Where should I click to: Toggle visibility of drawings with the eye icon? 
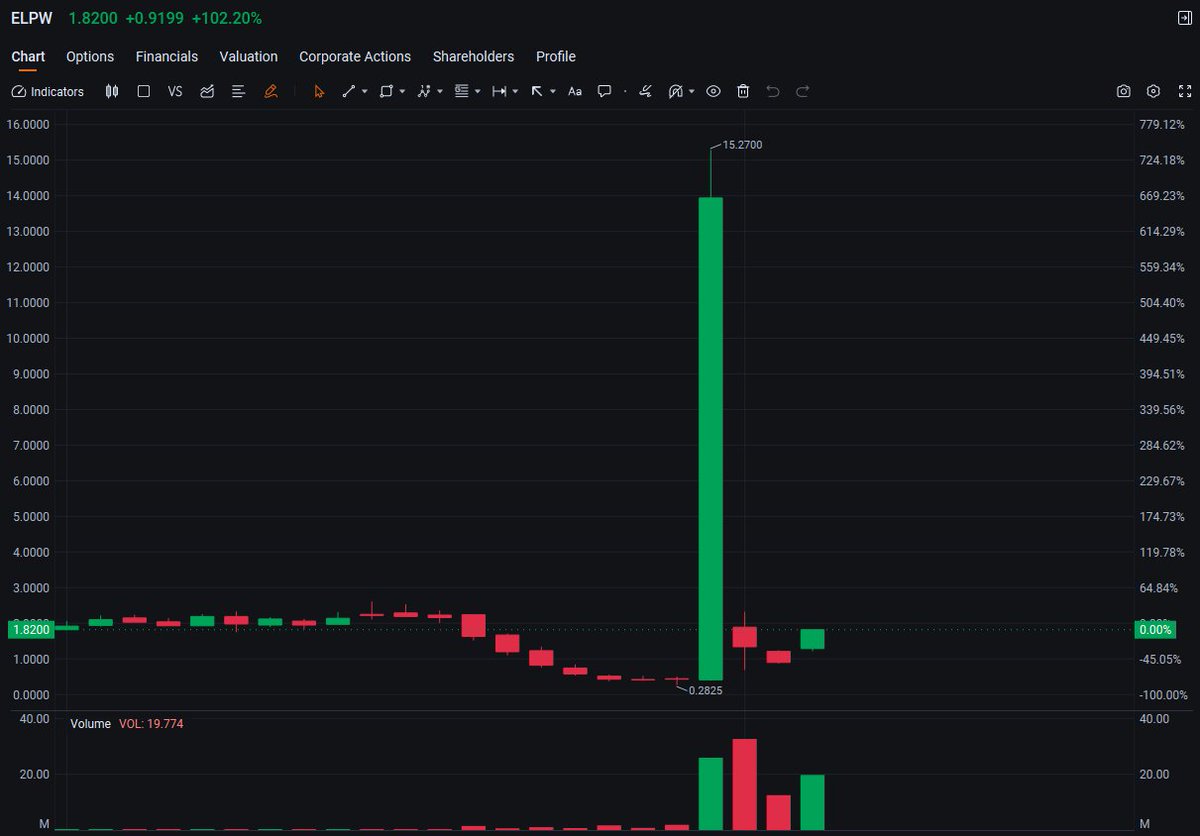coord(713,91)
